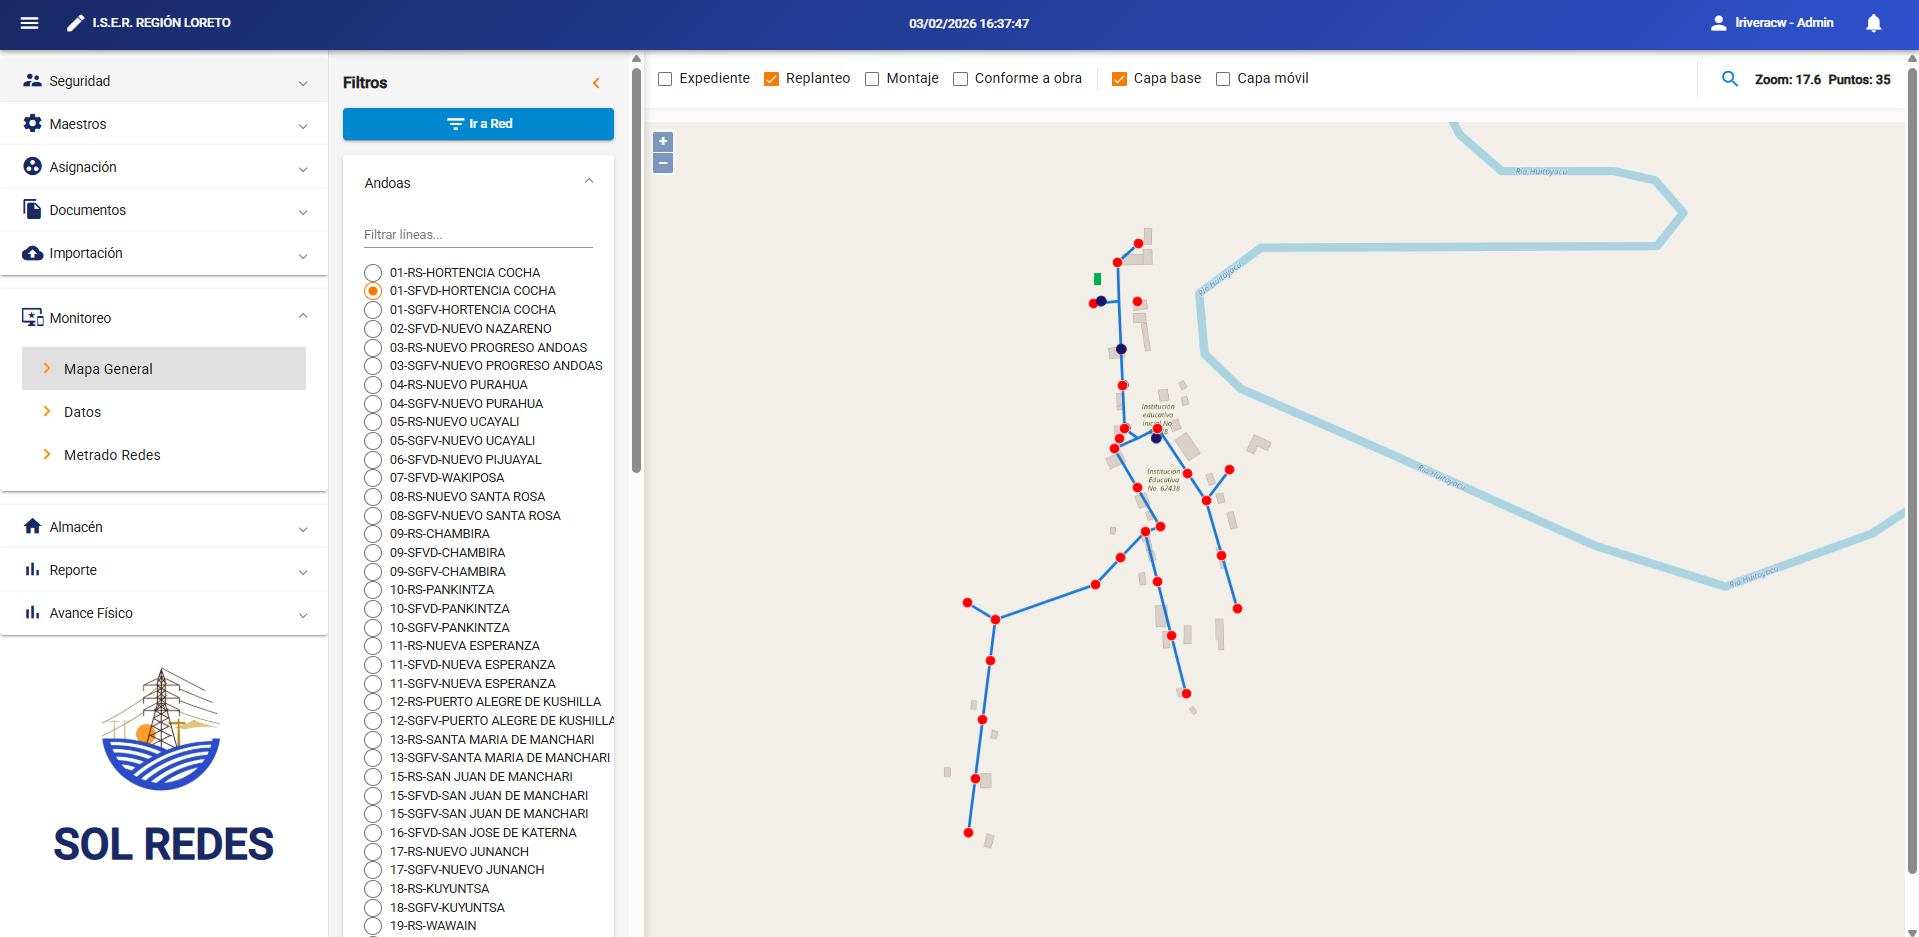This screenshot has height=937, width=1919.
Task: Open the Mapa General menu item
Action: (x=110, y=368)
